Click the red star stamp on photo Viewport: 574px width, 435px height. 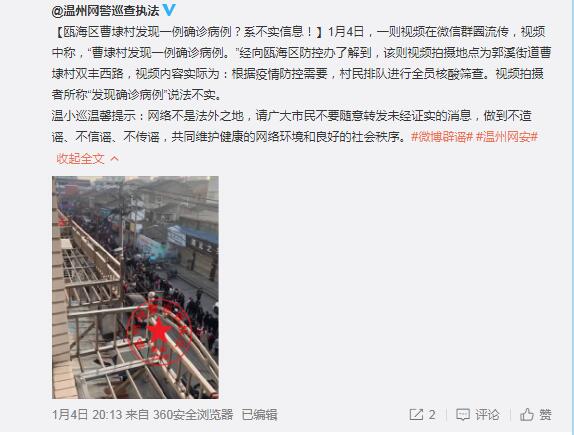point(159,331)
